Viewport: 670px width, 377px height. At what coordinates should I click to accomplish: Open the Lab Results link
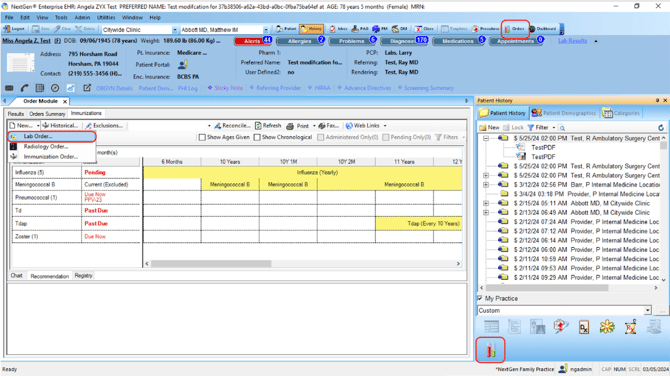[x=572, y=41]
